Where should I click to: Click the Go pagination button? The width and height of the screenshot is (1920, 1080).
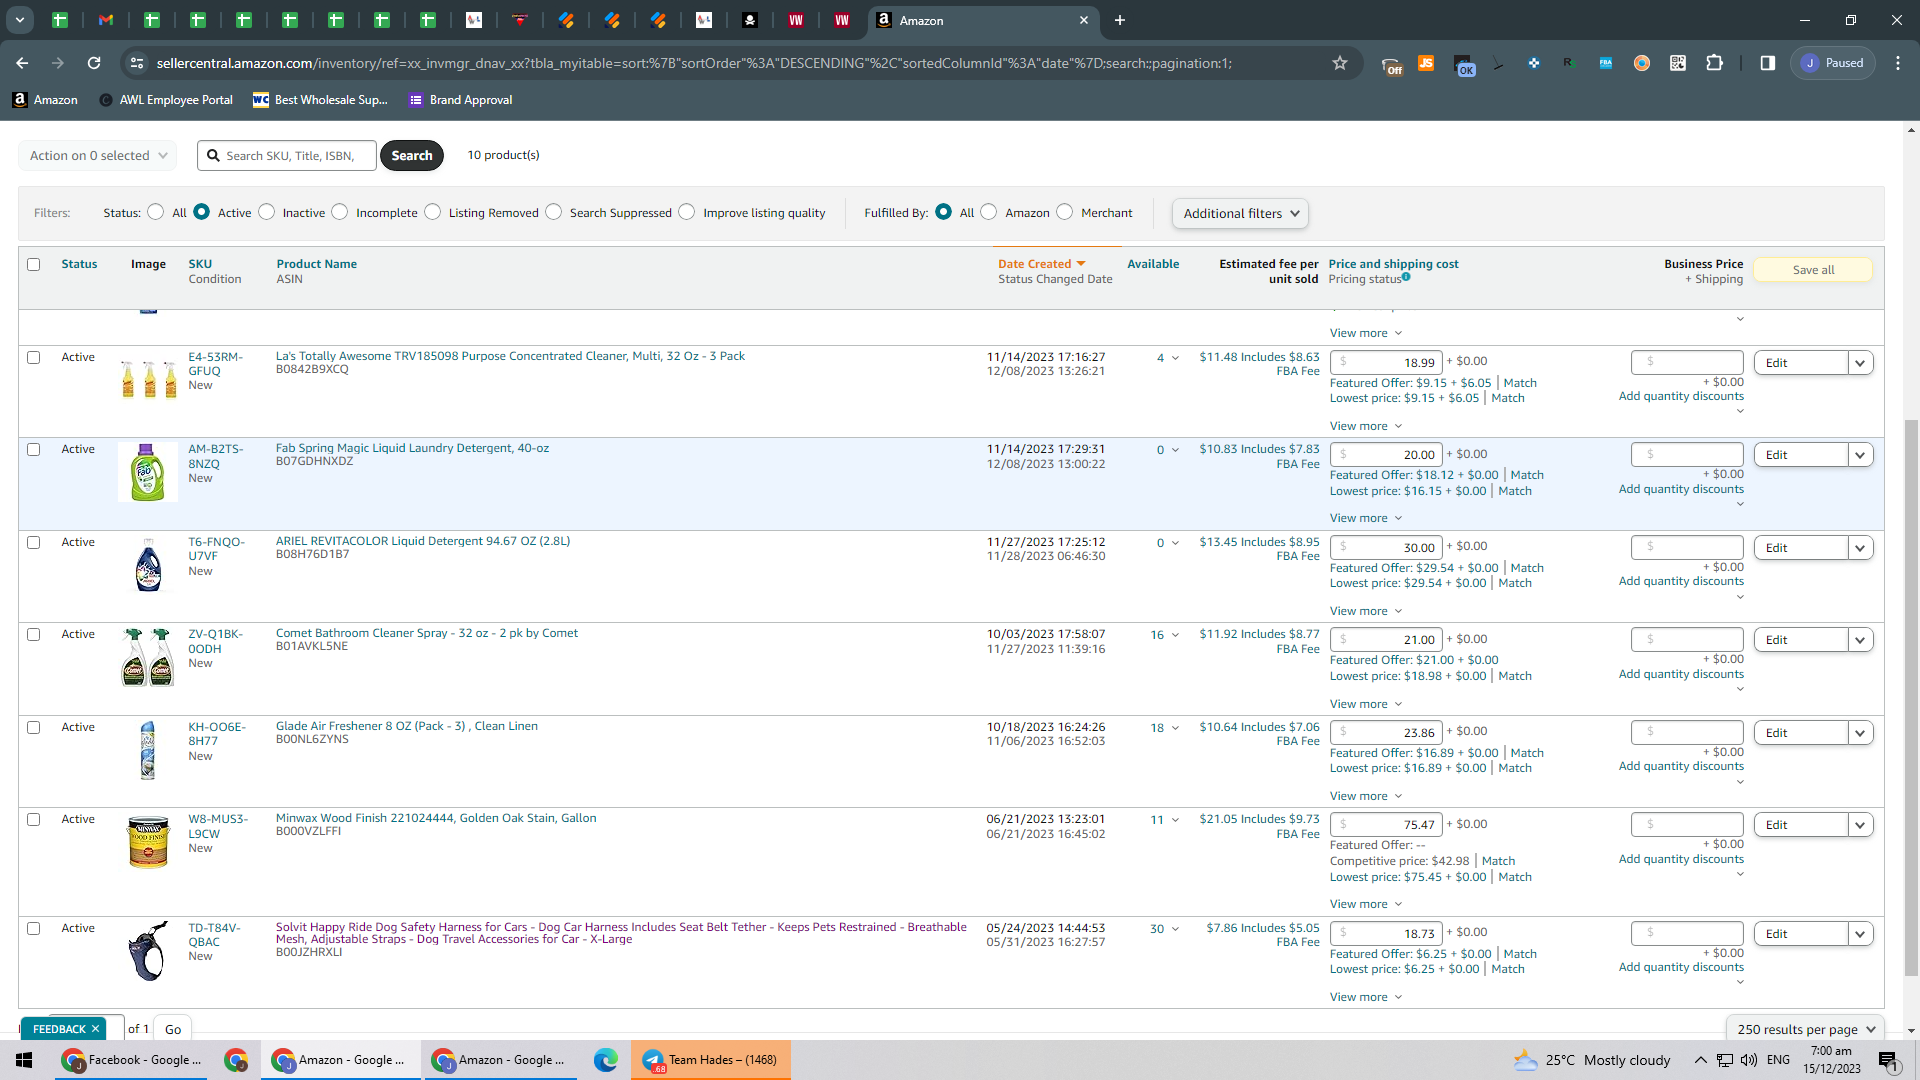(173, 1029)
